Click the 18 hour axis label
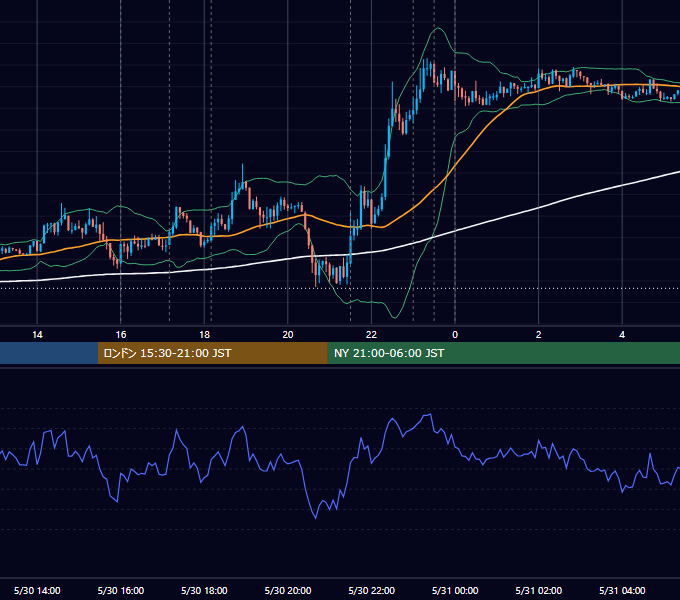 click(x=204, y=335)
